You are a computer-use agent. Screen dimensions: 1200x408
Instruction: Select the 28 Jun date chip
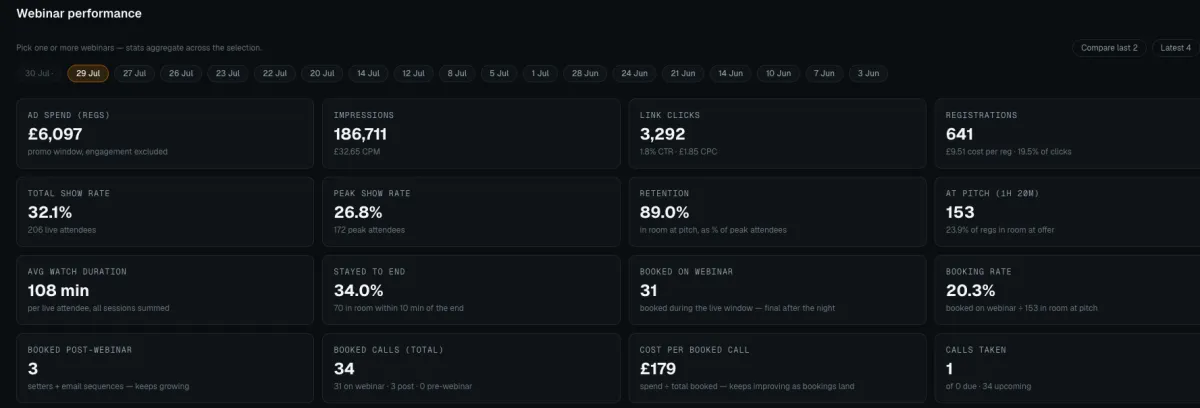[584, 73]
